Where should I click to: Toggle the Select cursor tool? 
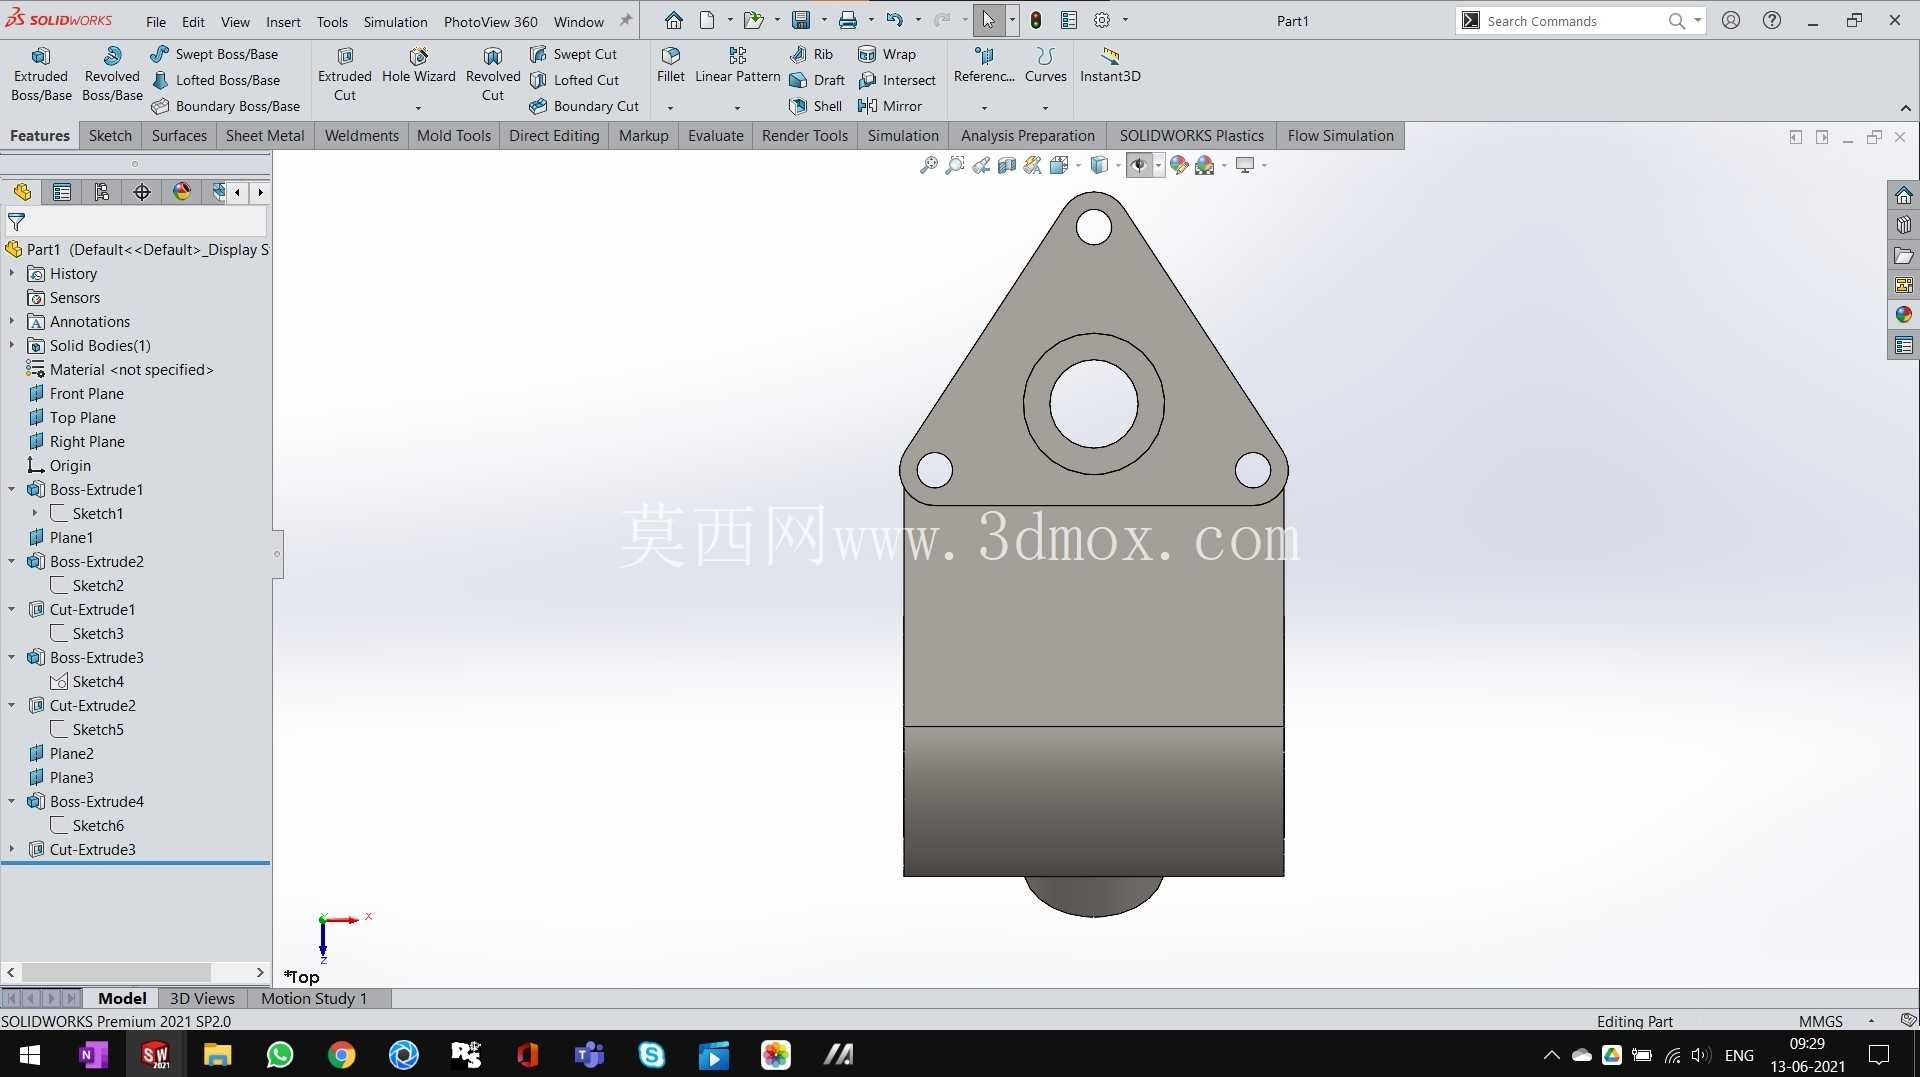coord(988,20)
